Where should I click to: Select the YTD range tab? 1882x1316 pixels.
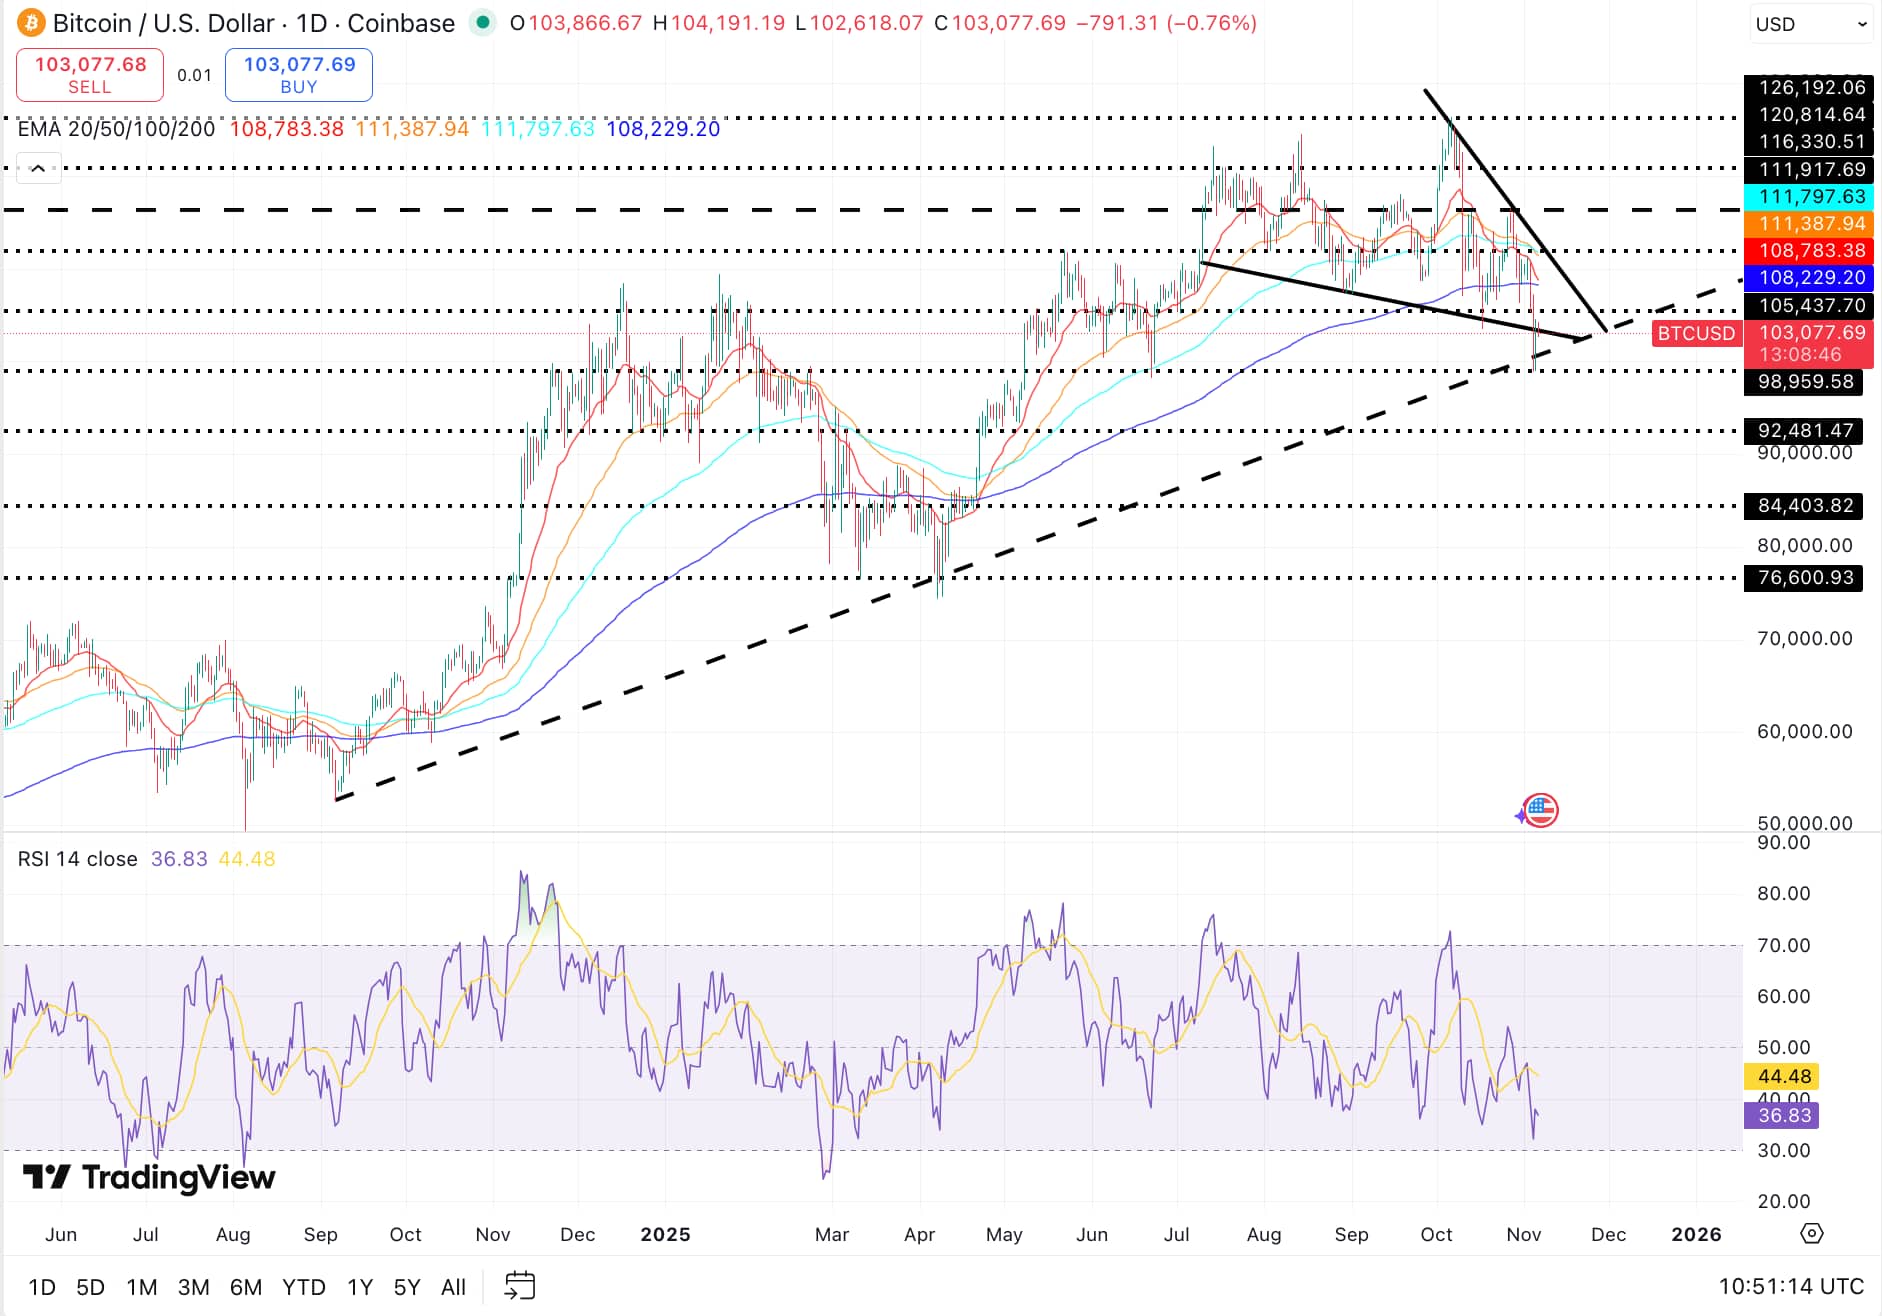(x=304, y=1287)
